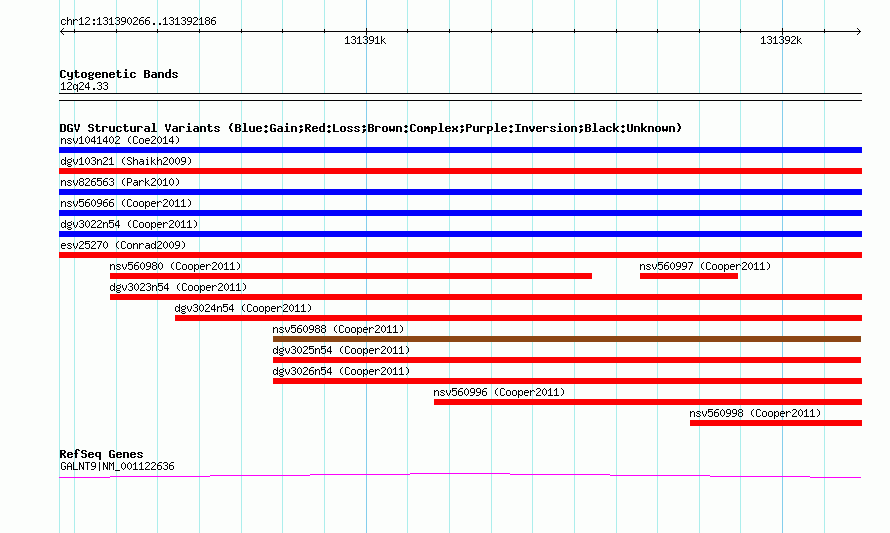Click the left arrow end of ruler

tap(63, 31)
